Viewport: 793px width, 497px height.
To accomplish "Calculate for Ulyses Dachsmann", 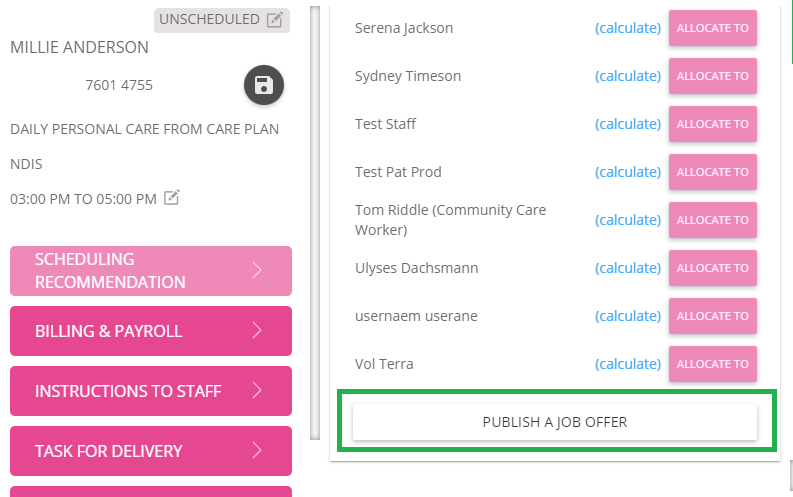I will coord(628,268).
